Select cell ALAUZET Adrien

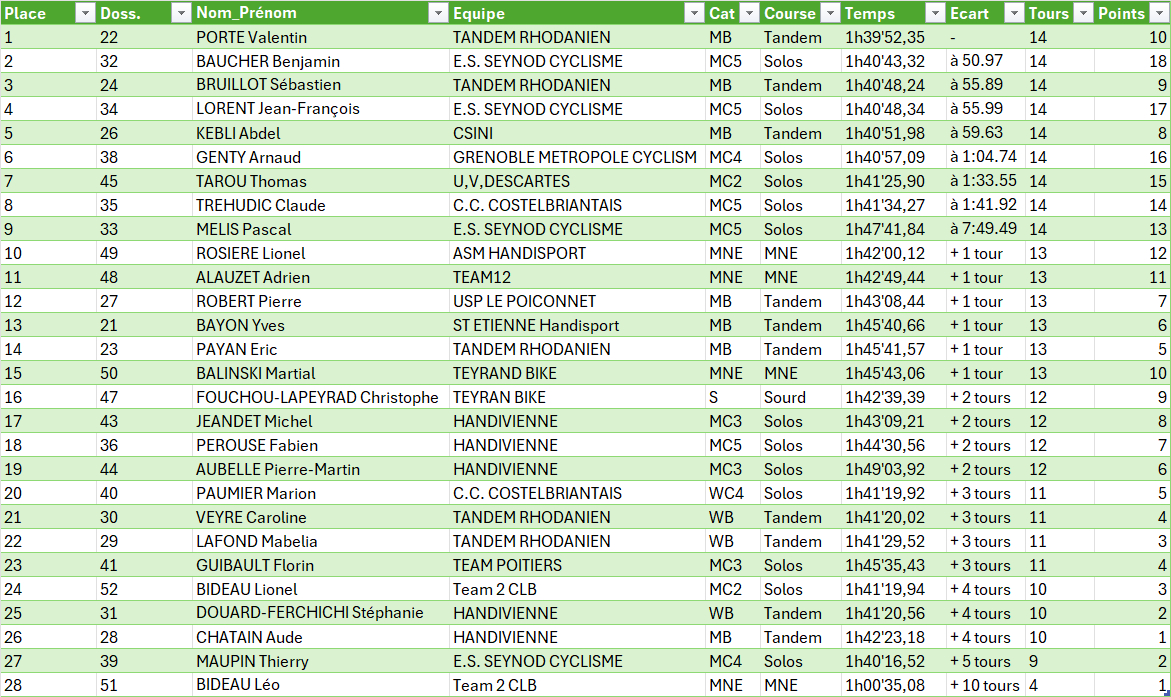[320, 277]
